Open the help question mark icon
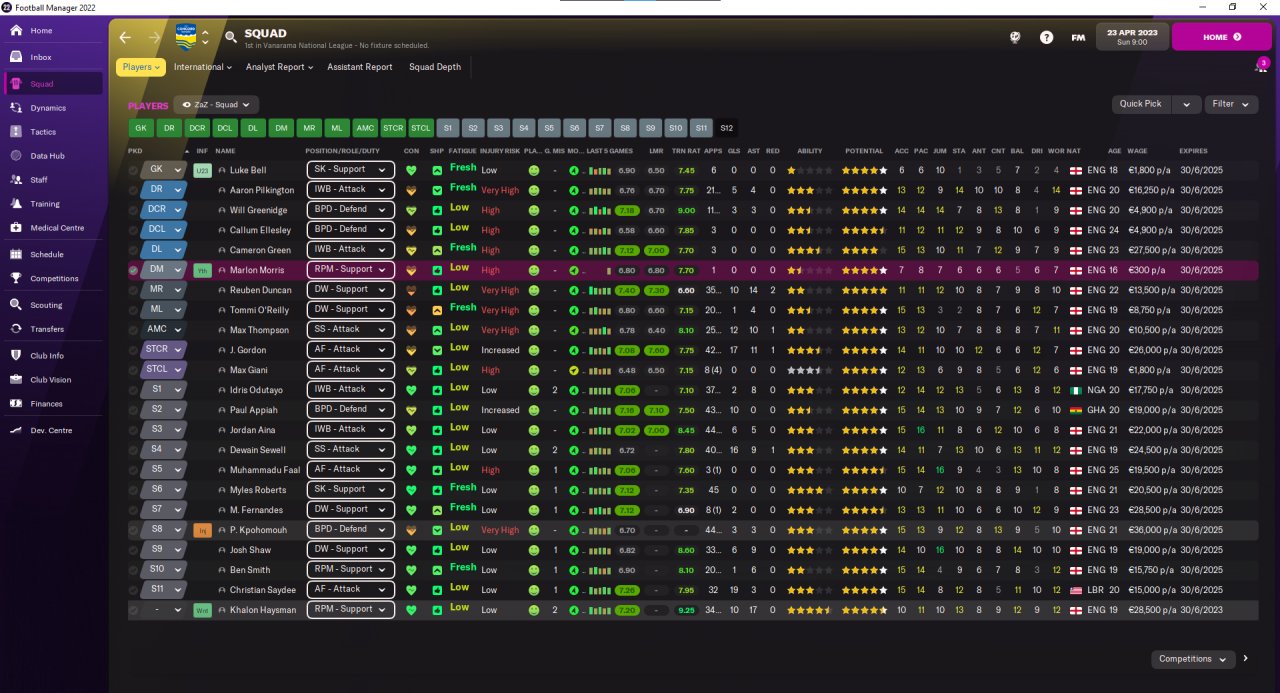The width and height of the screenshot is (1280, 693). pos(1046,37)
